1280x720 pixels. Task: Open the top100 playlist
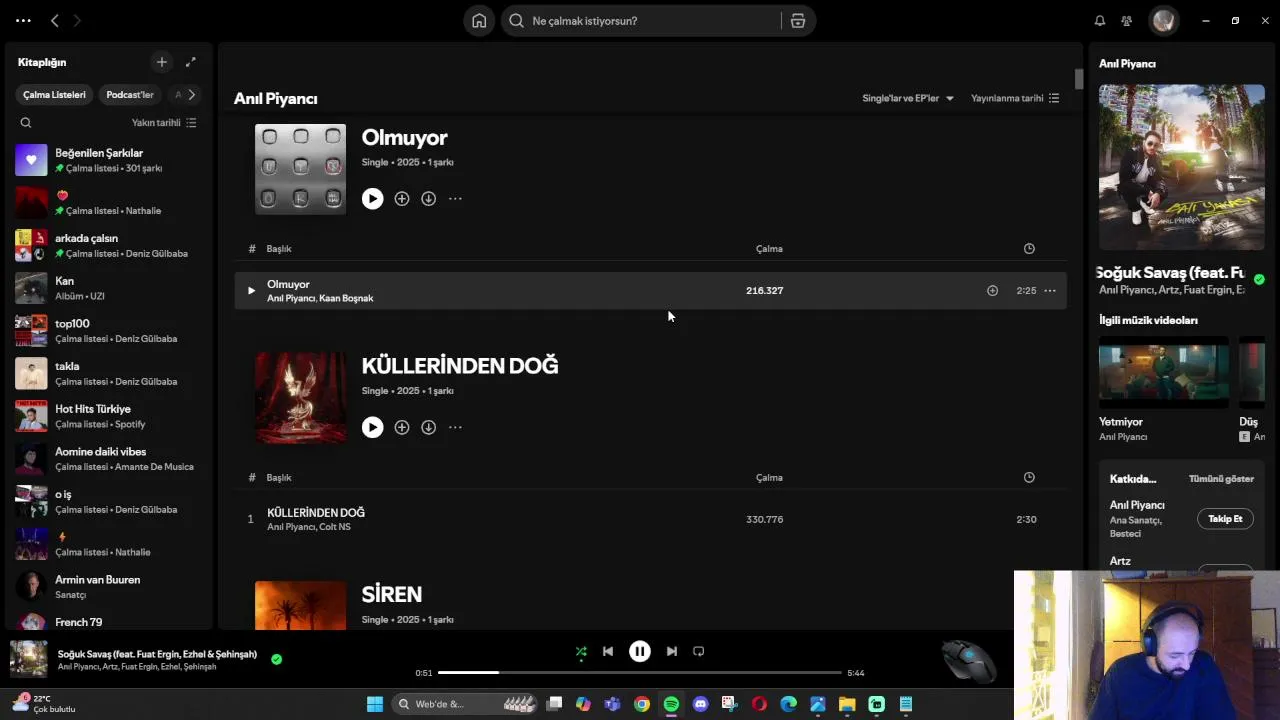pyautogui.click(x=108, y=331)
